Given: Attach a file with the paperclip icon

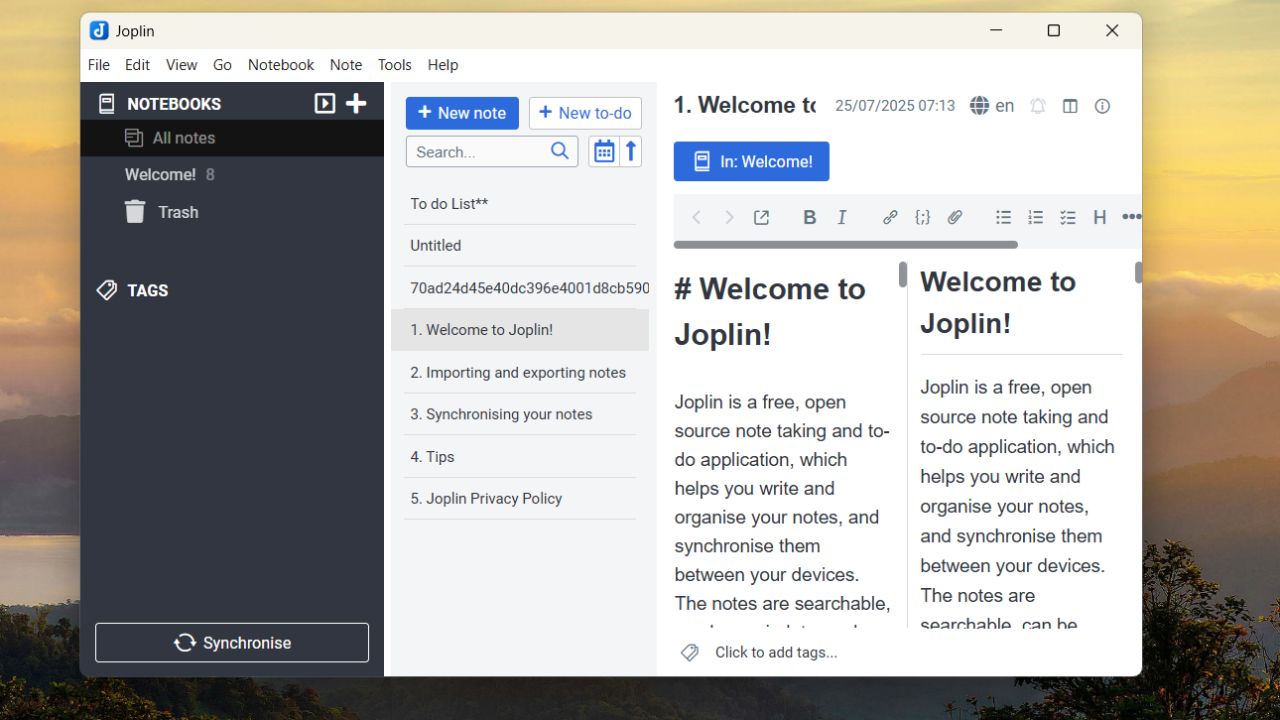Looking at the screenshot, I should click(x=954, y=217).
